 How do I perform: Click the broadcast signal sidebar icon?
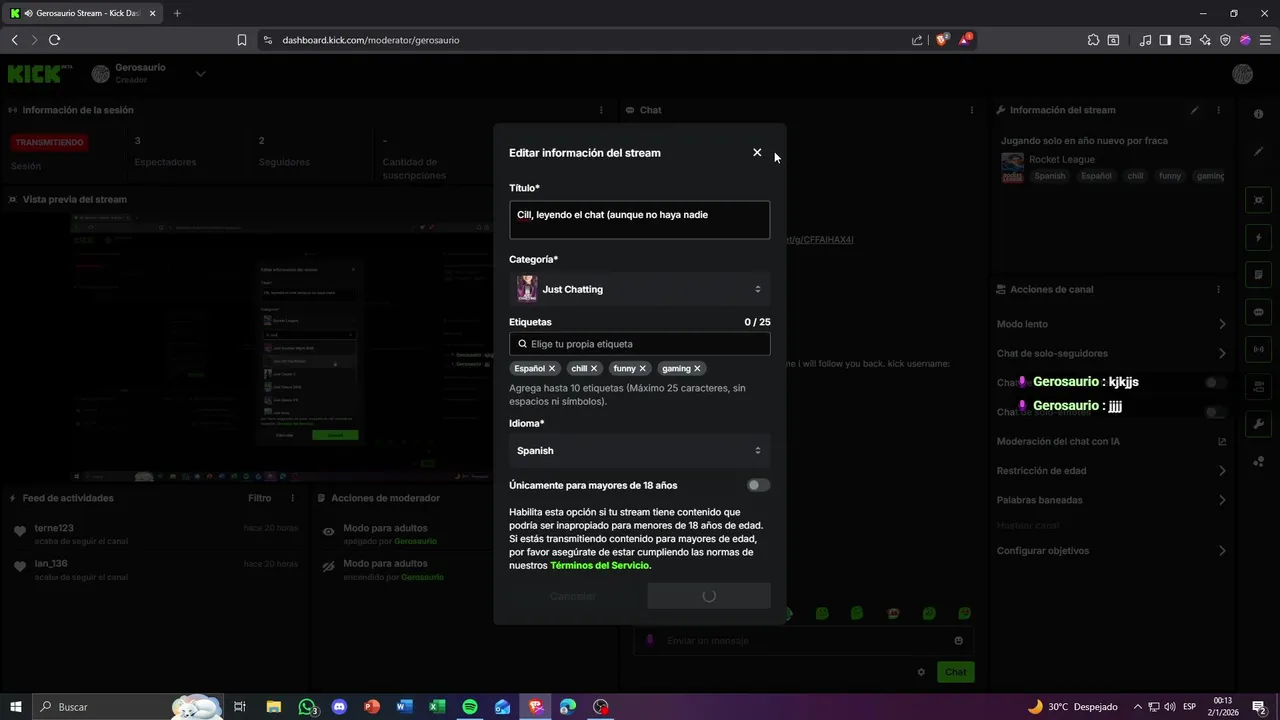[x=1258, y=349]
